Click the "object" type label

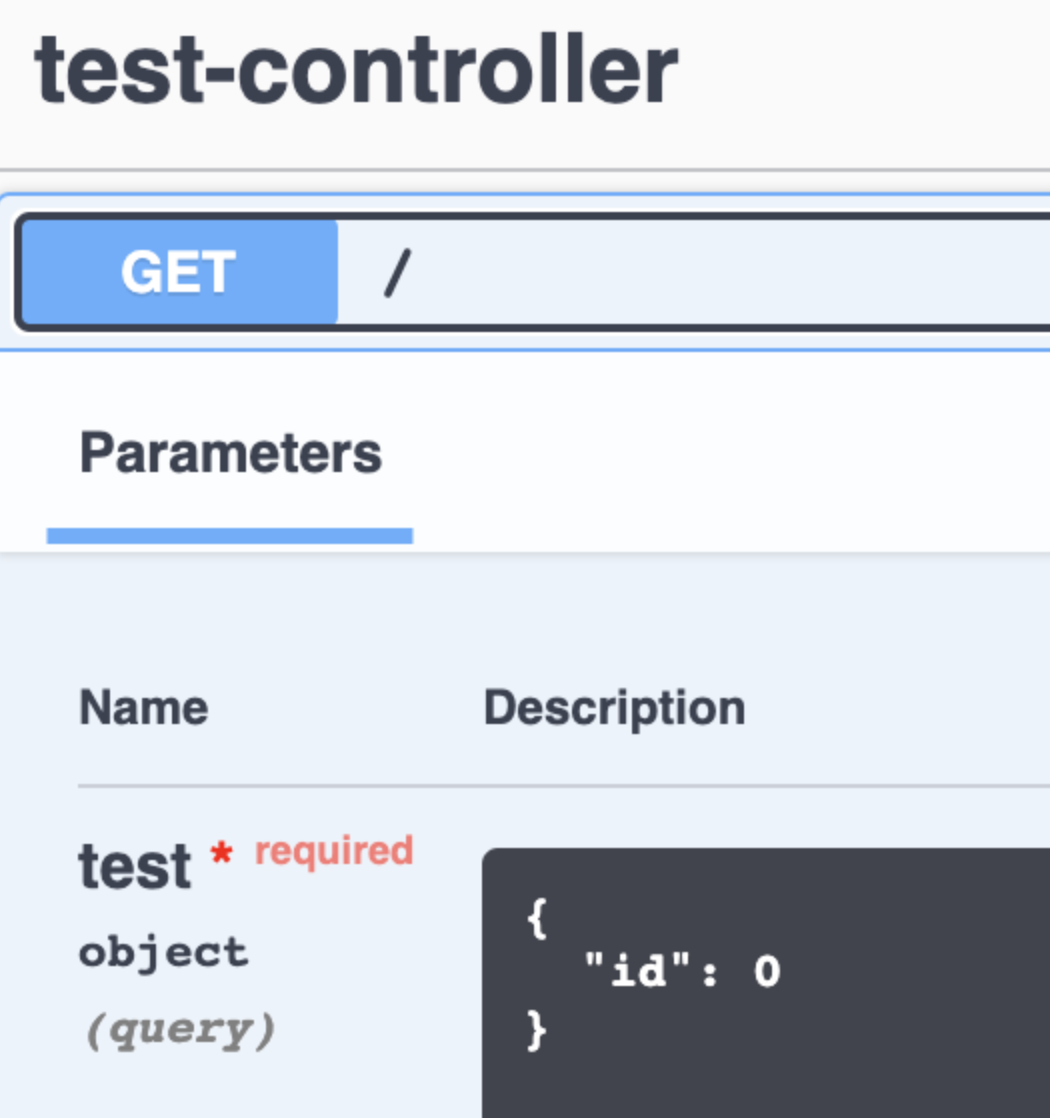(x=163, y=951)
